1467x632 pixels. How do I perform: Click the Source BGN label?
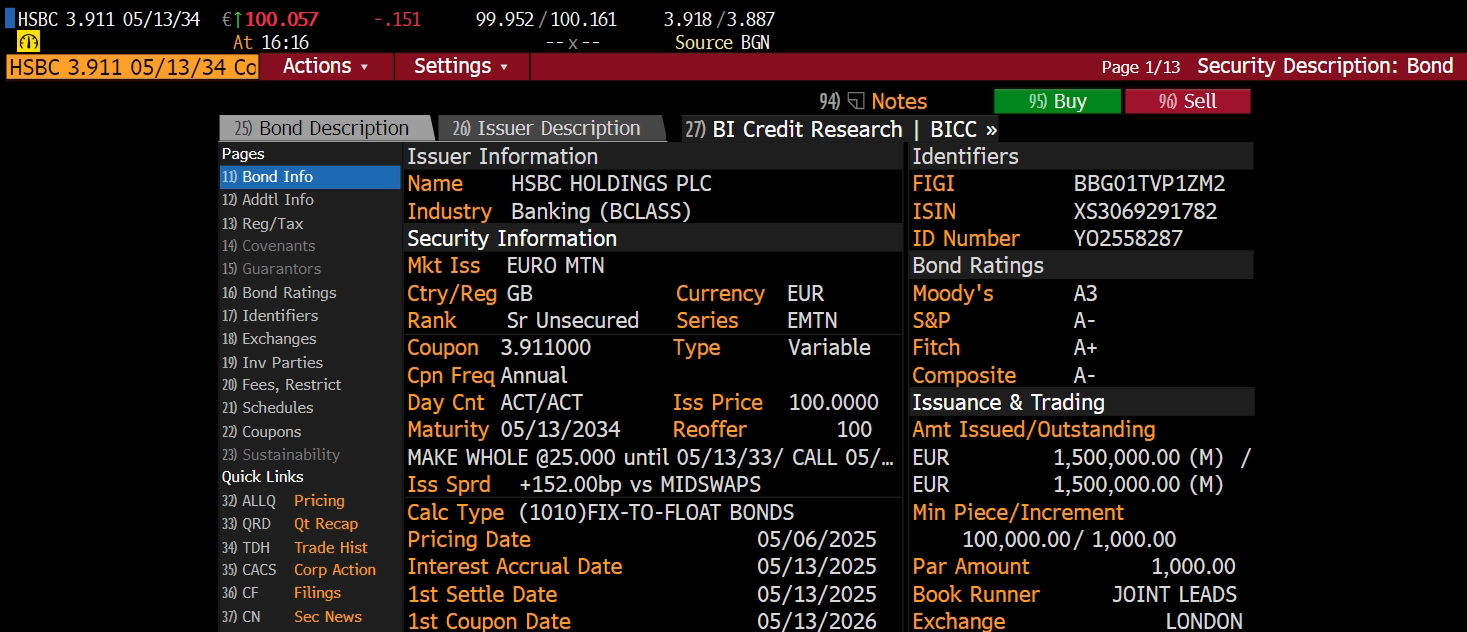(723, 42)
